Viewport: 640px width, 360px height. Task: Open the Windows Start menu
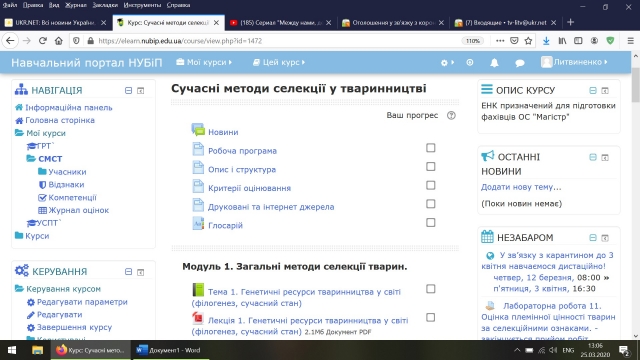(x=12, y=350)
